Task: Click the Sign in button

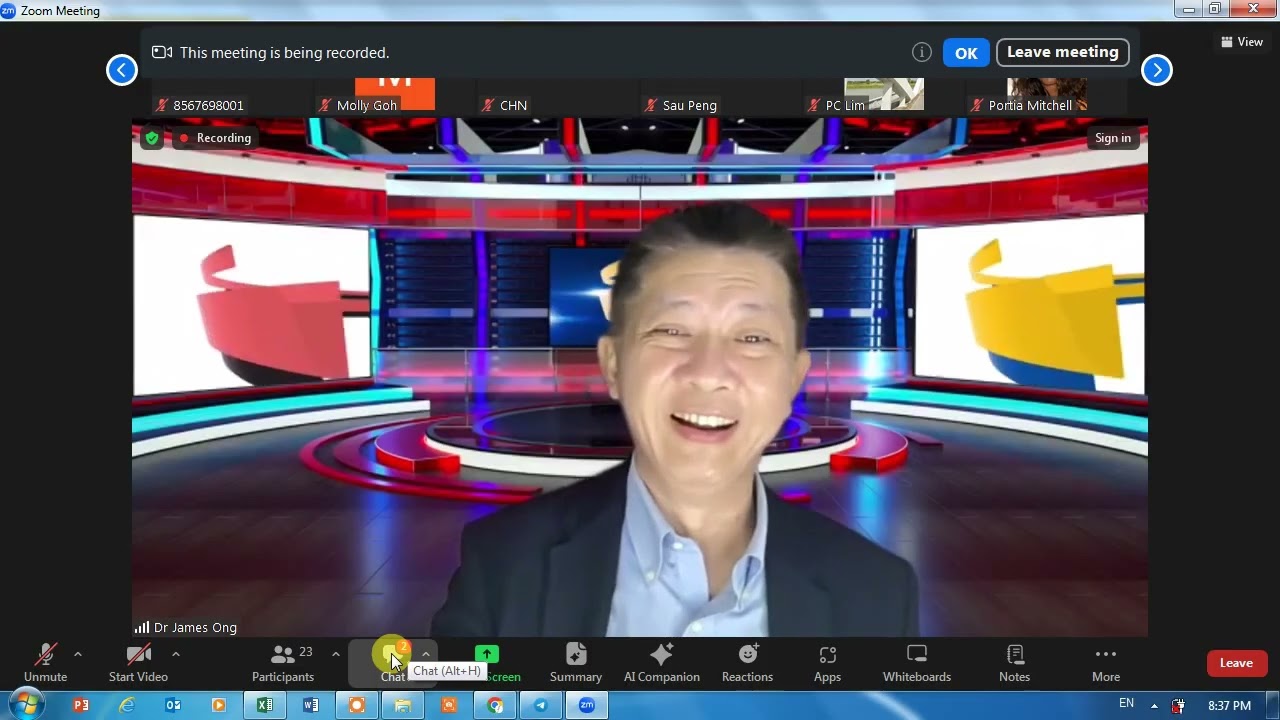Action: [x=1113, y=138]
